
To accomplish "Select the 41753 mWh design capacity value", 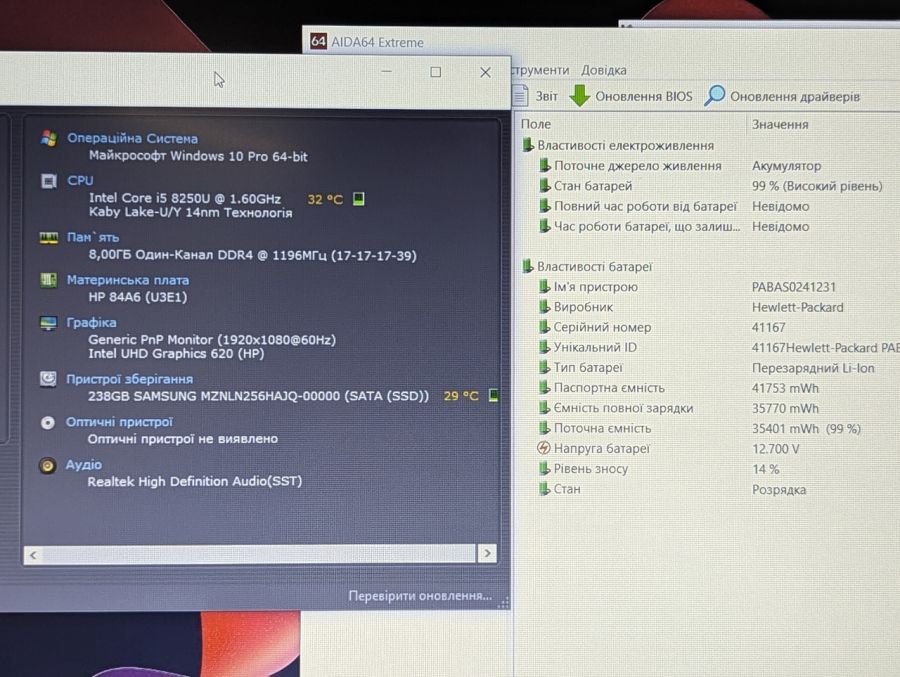I will click(x=785, y=388).
